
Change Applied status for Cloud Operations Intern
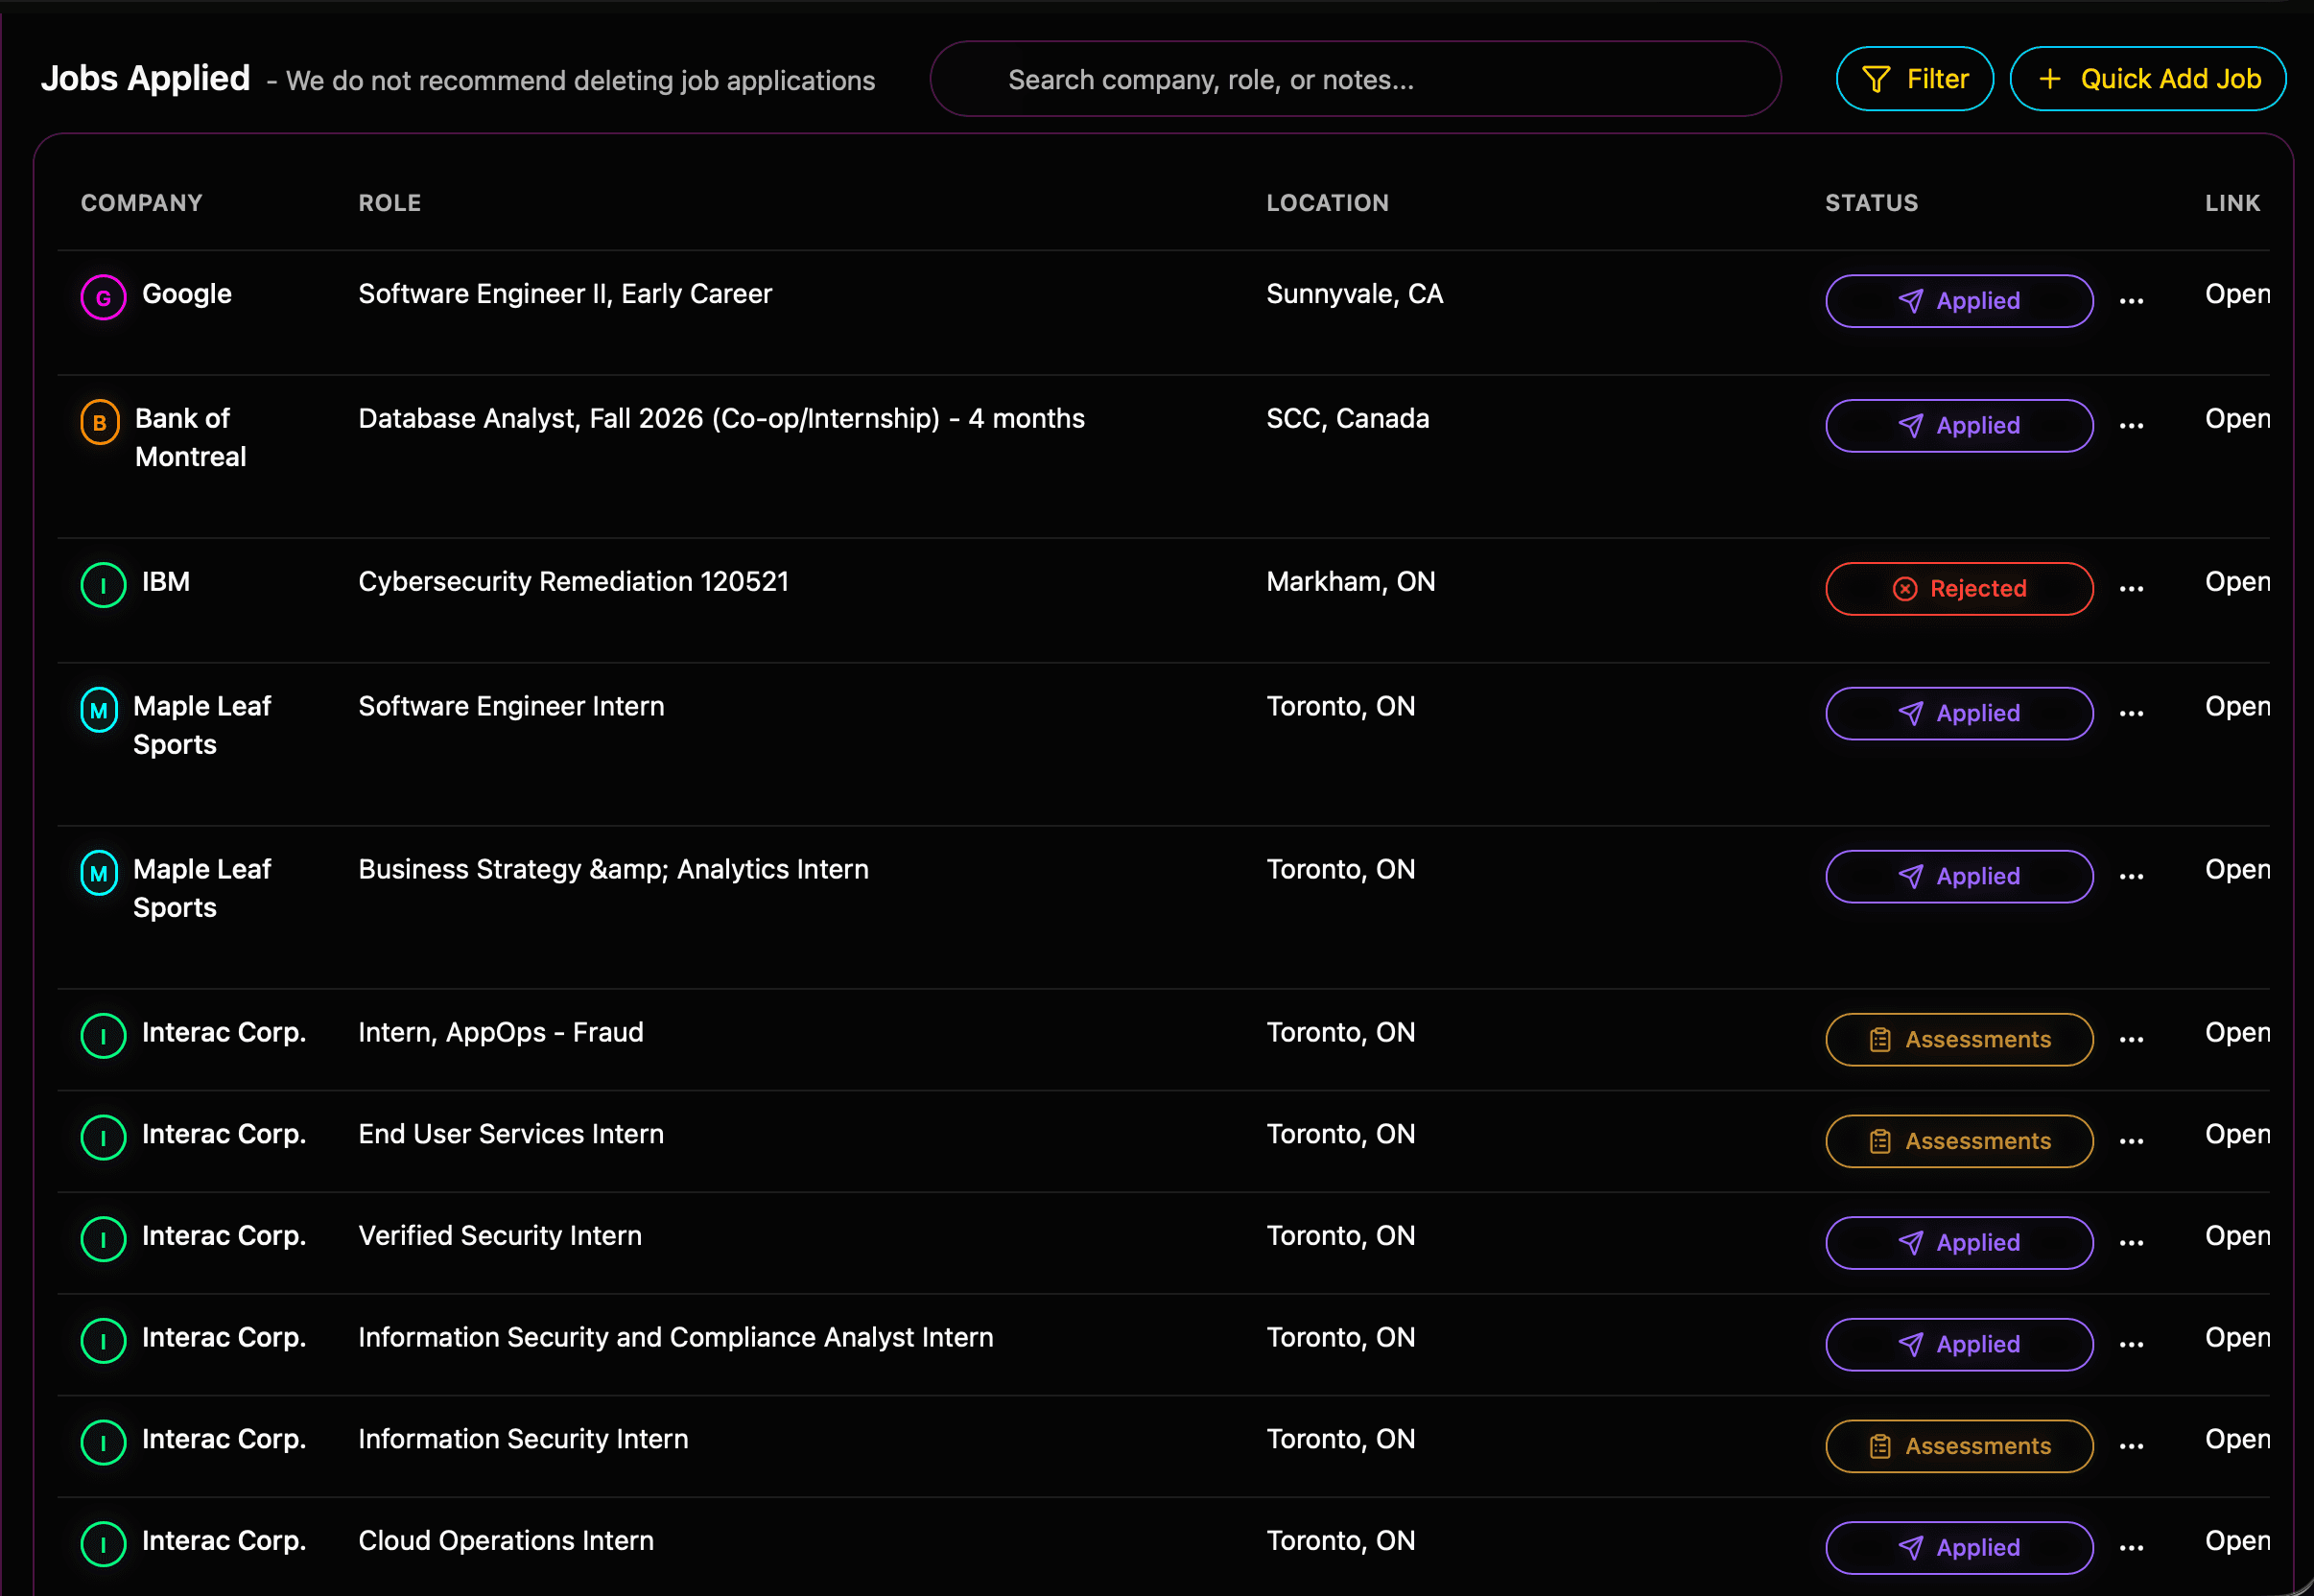coord(1959,1548)
